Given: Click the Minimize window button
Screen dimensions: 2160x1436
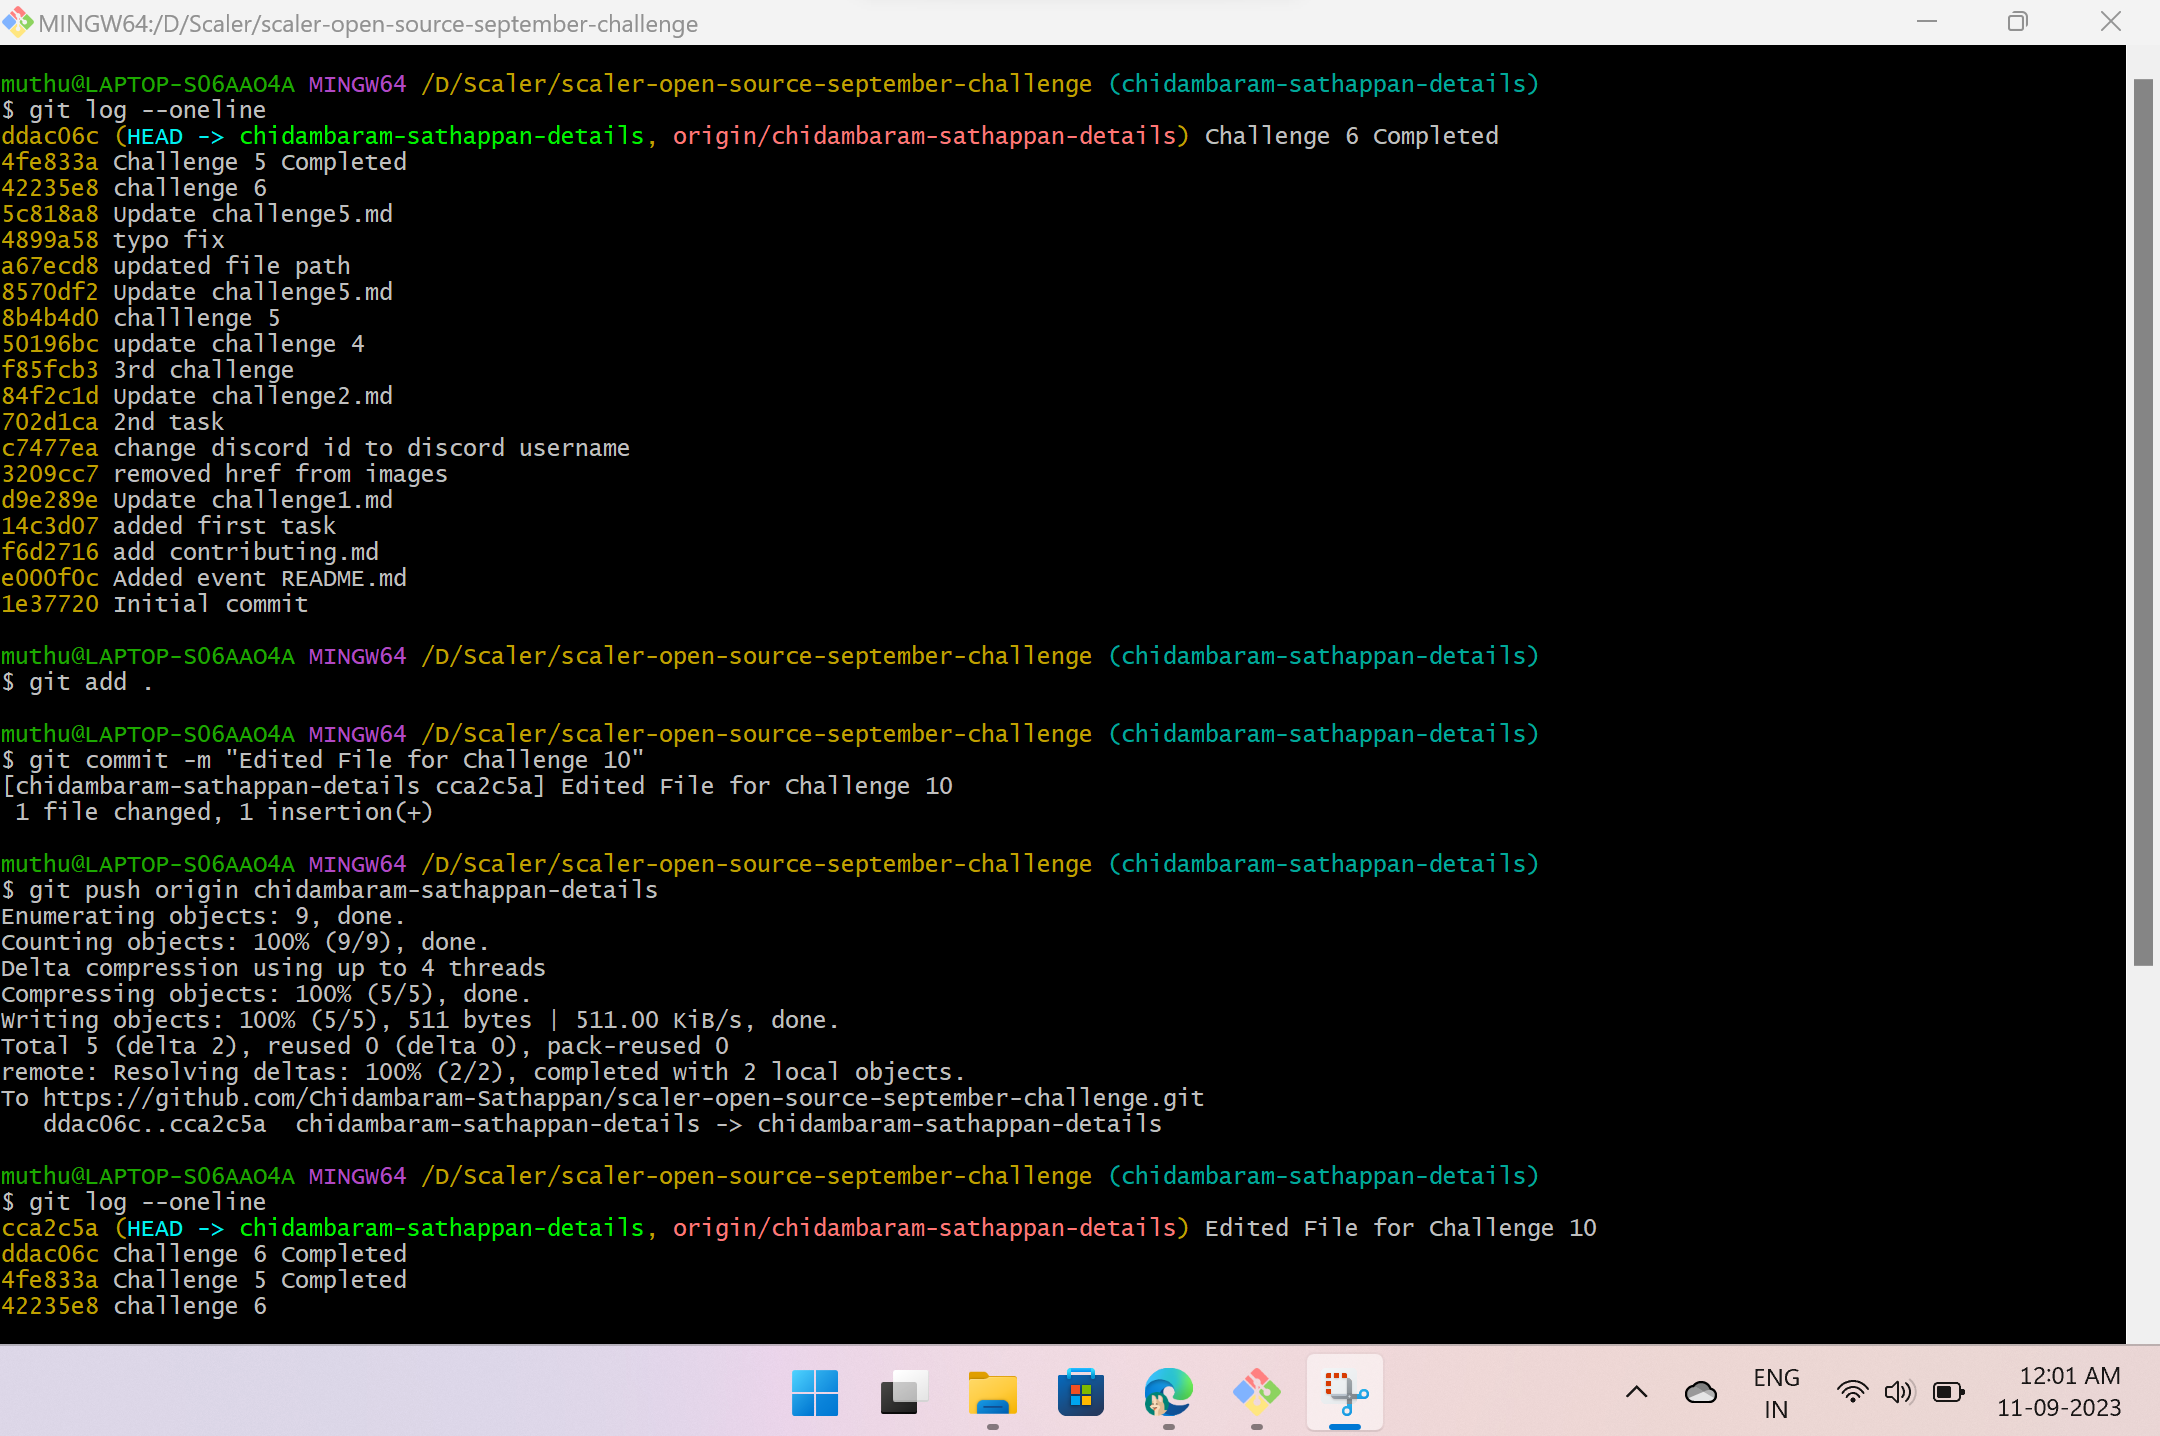Looking at the screenshot, I should click(x=1928, y=21).
